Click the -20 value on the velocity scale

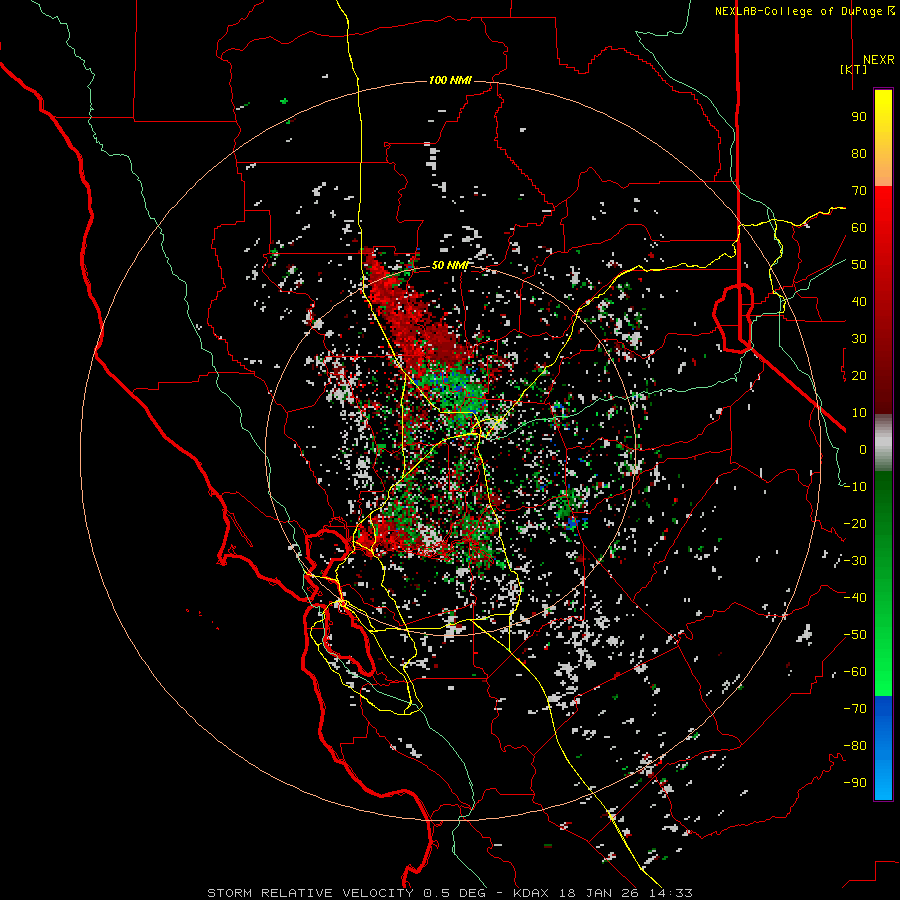point(855,524)
